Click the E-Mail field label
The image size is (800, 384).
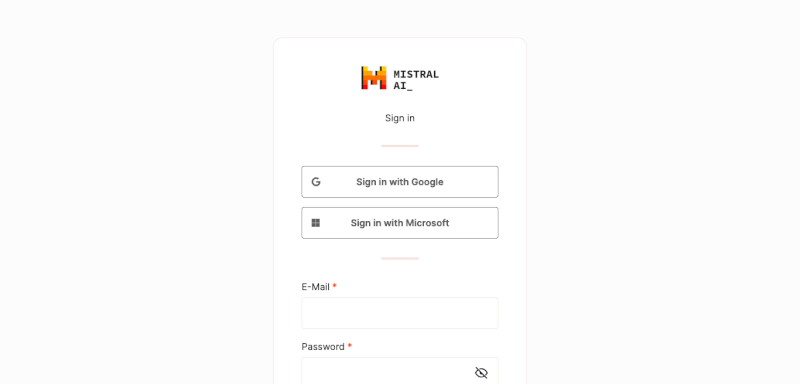tap(315, 287)
